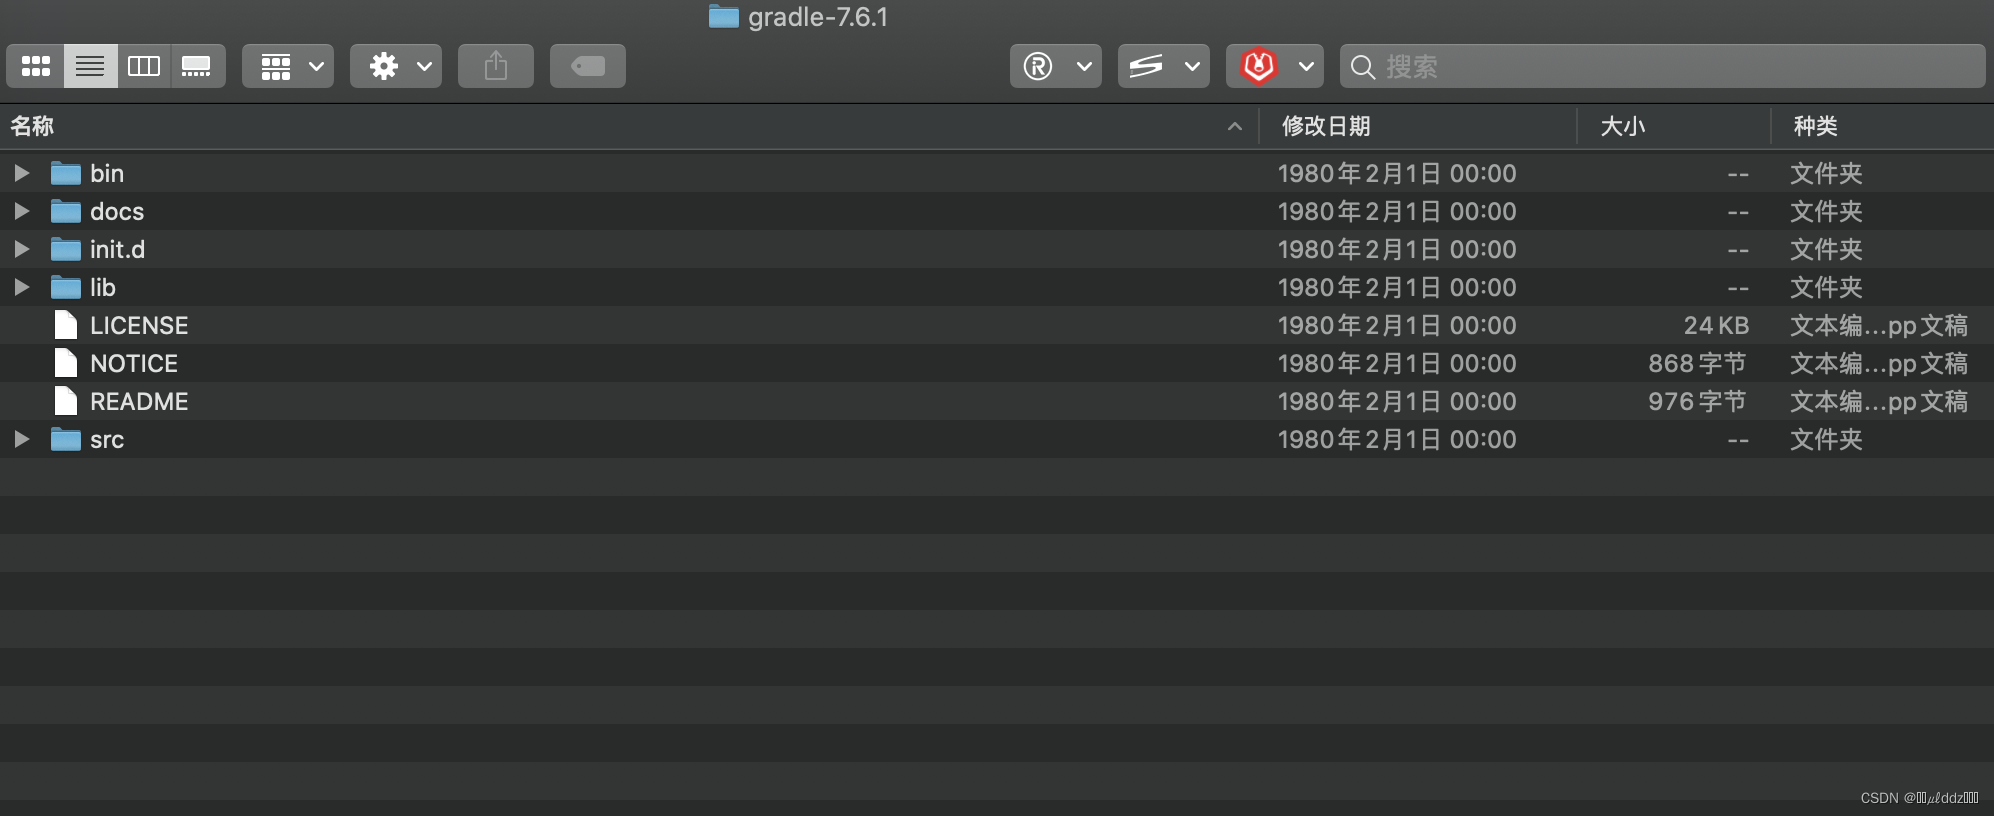Expand the lib folder
1994x816 pixels.
pyautogui.click(x=21, y=287)
